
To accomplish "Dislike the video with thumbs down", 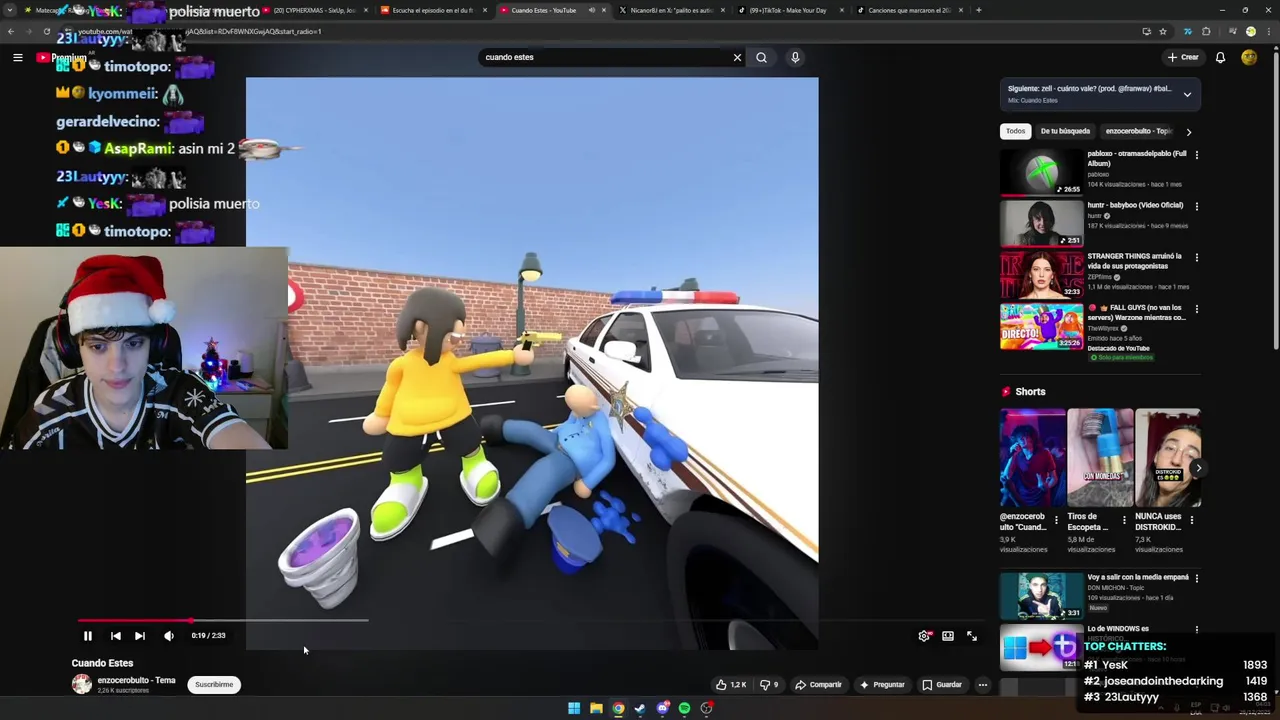I will point(769,685).
